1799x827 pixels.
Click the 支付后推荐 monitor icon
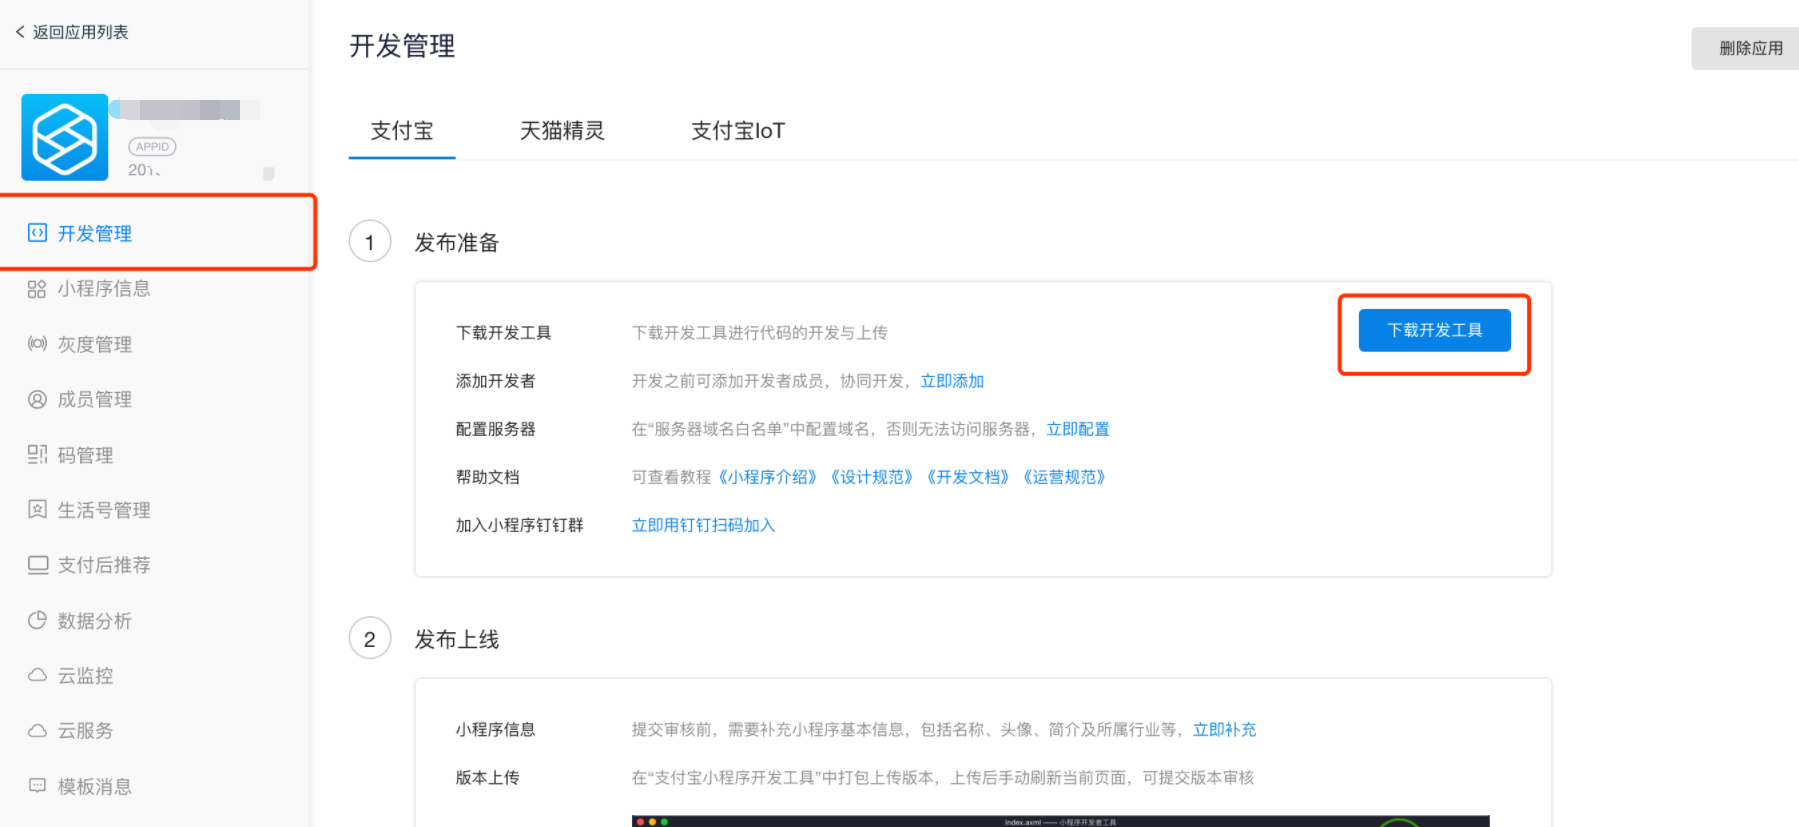[38, 565]
